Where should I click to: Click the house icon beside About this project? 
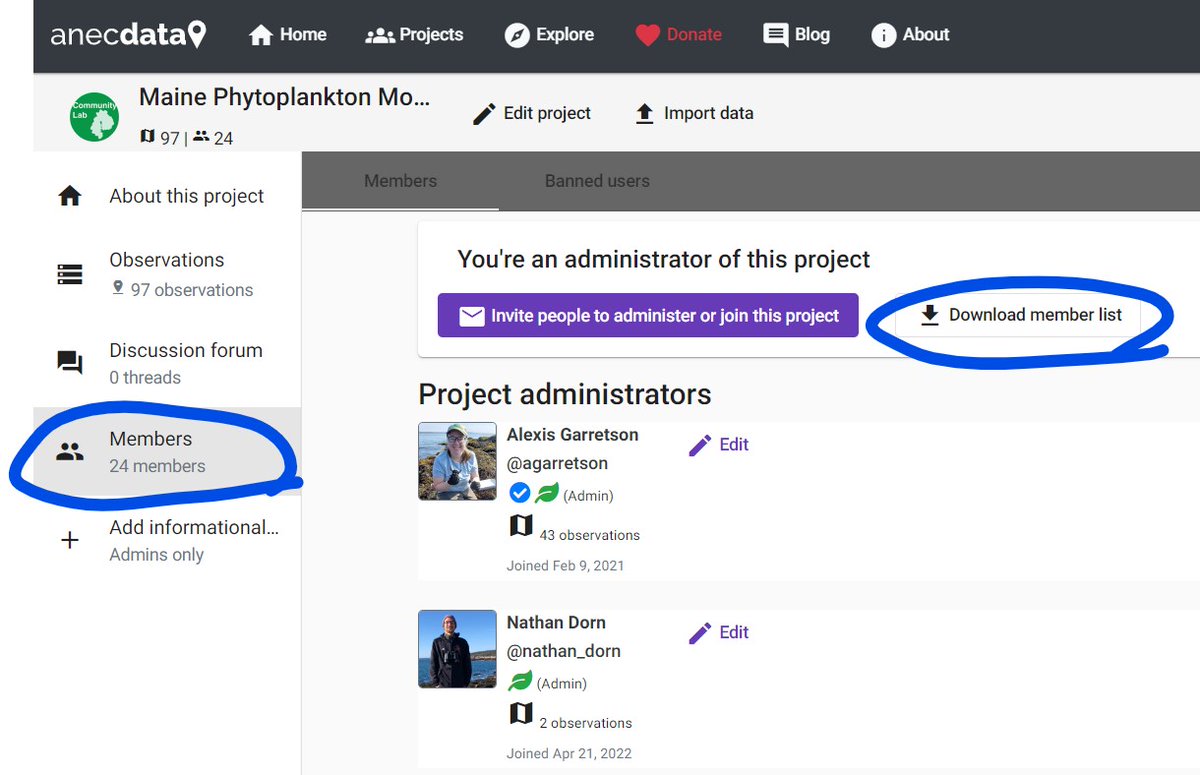pos(70,196)
